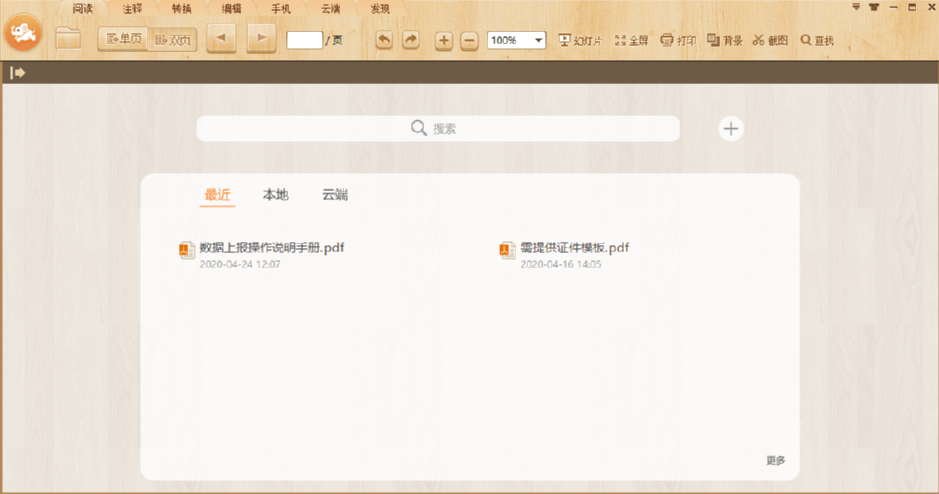The image size is (939, 494).
Task: Open the 发现 menu tab
Action: point(380,8)
